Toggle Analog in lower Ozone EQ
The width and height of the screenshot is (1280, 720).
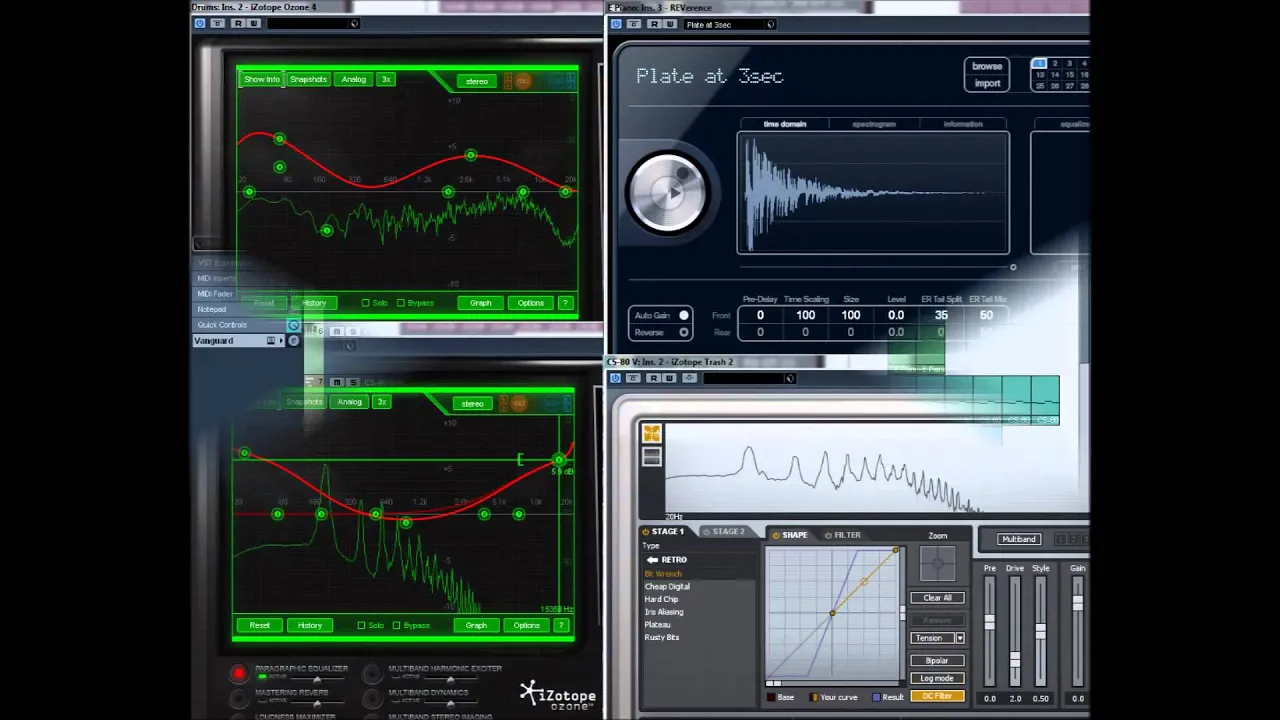pyautogui.click(x=349, y=402)
